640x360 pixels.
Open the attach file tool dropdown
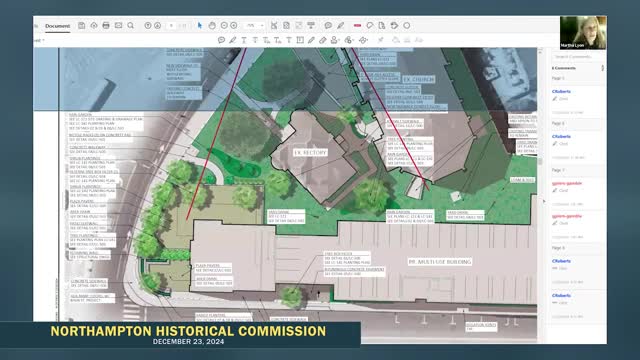click(x=349, y=40)
